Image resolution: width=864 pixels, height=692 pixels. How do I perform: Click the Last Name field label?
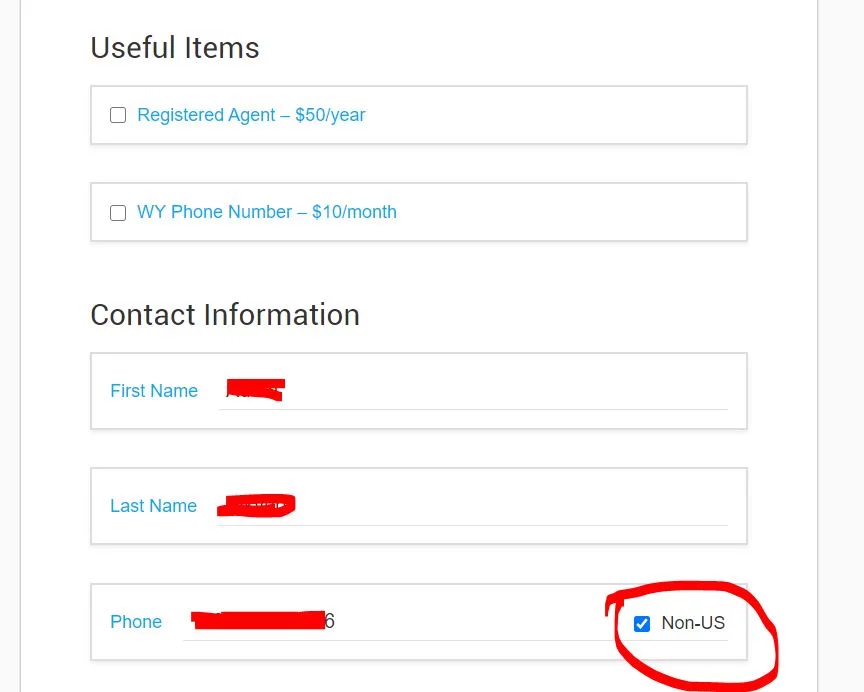(153, 506)
